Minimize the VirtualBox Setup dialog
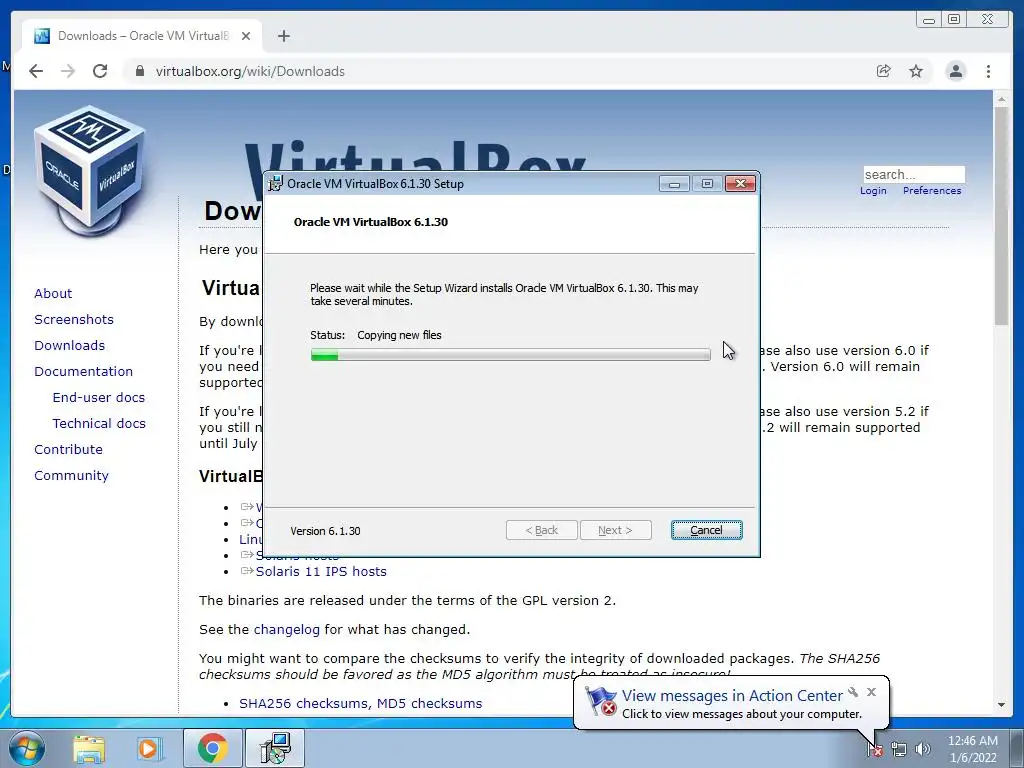1024x768 pixels. pos(674,184)
